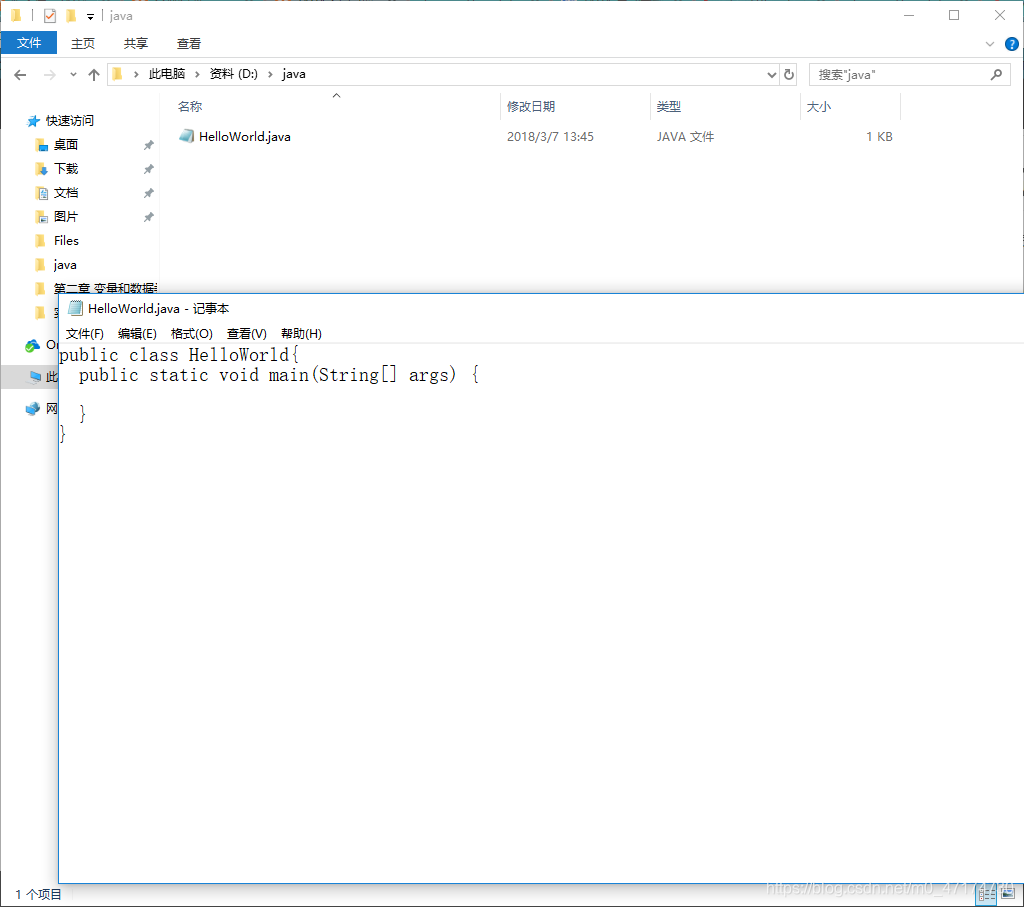The image size is (1024, 907).
Task: Go up one folder with the up arrow
Action: point(94,75)
